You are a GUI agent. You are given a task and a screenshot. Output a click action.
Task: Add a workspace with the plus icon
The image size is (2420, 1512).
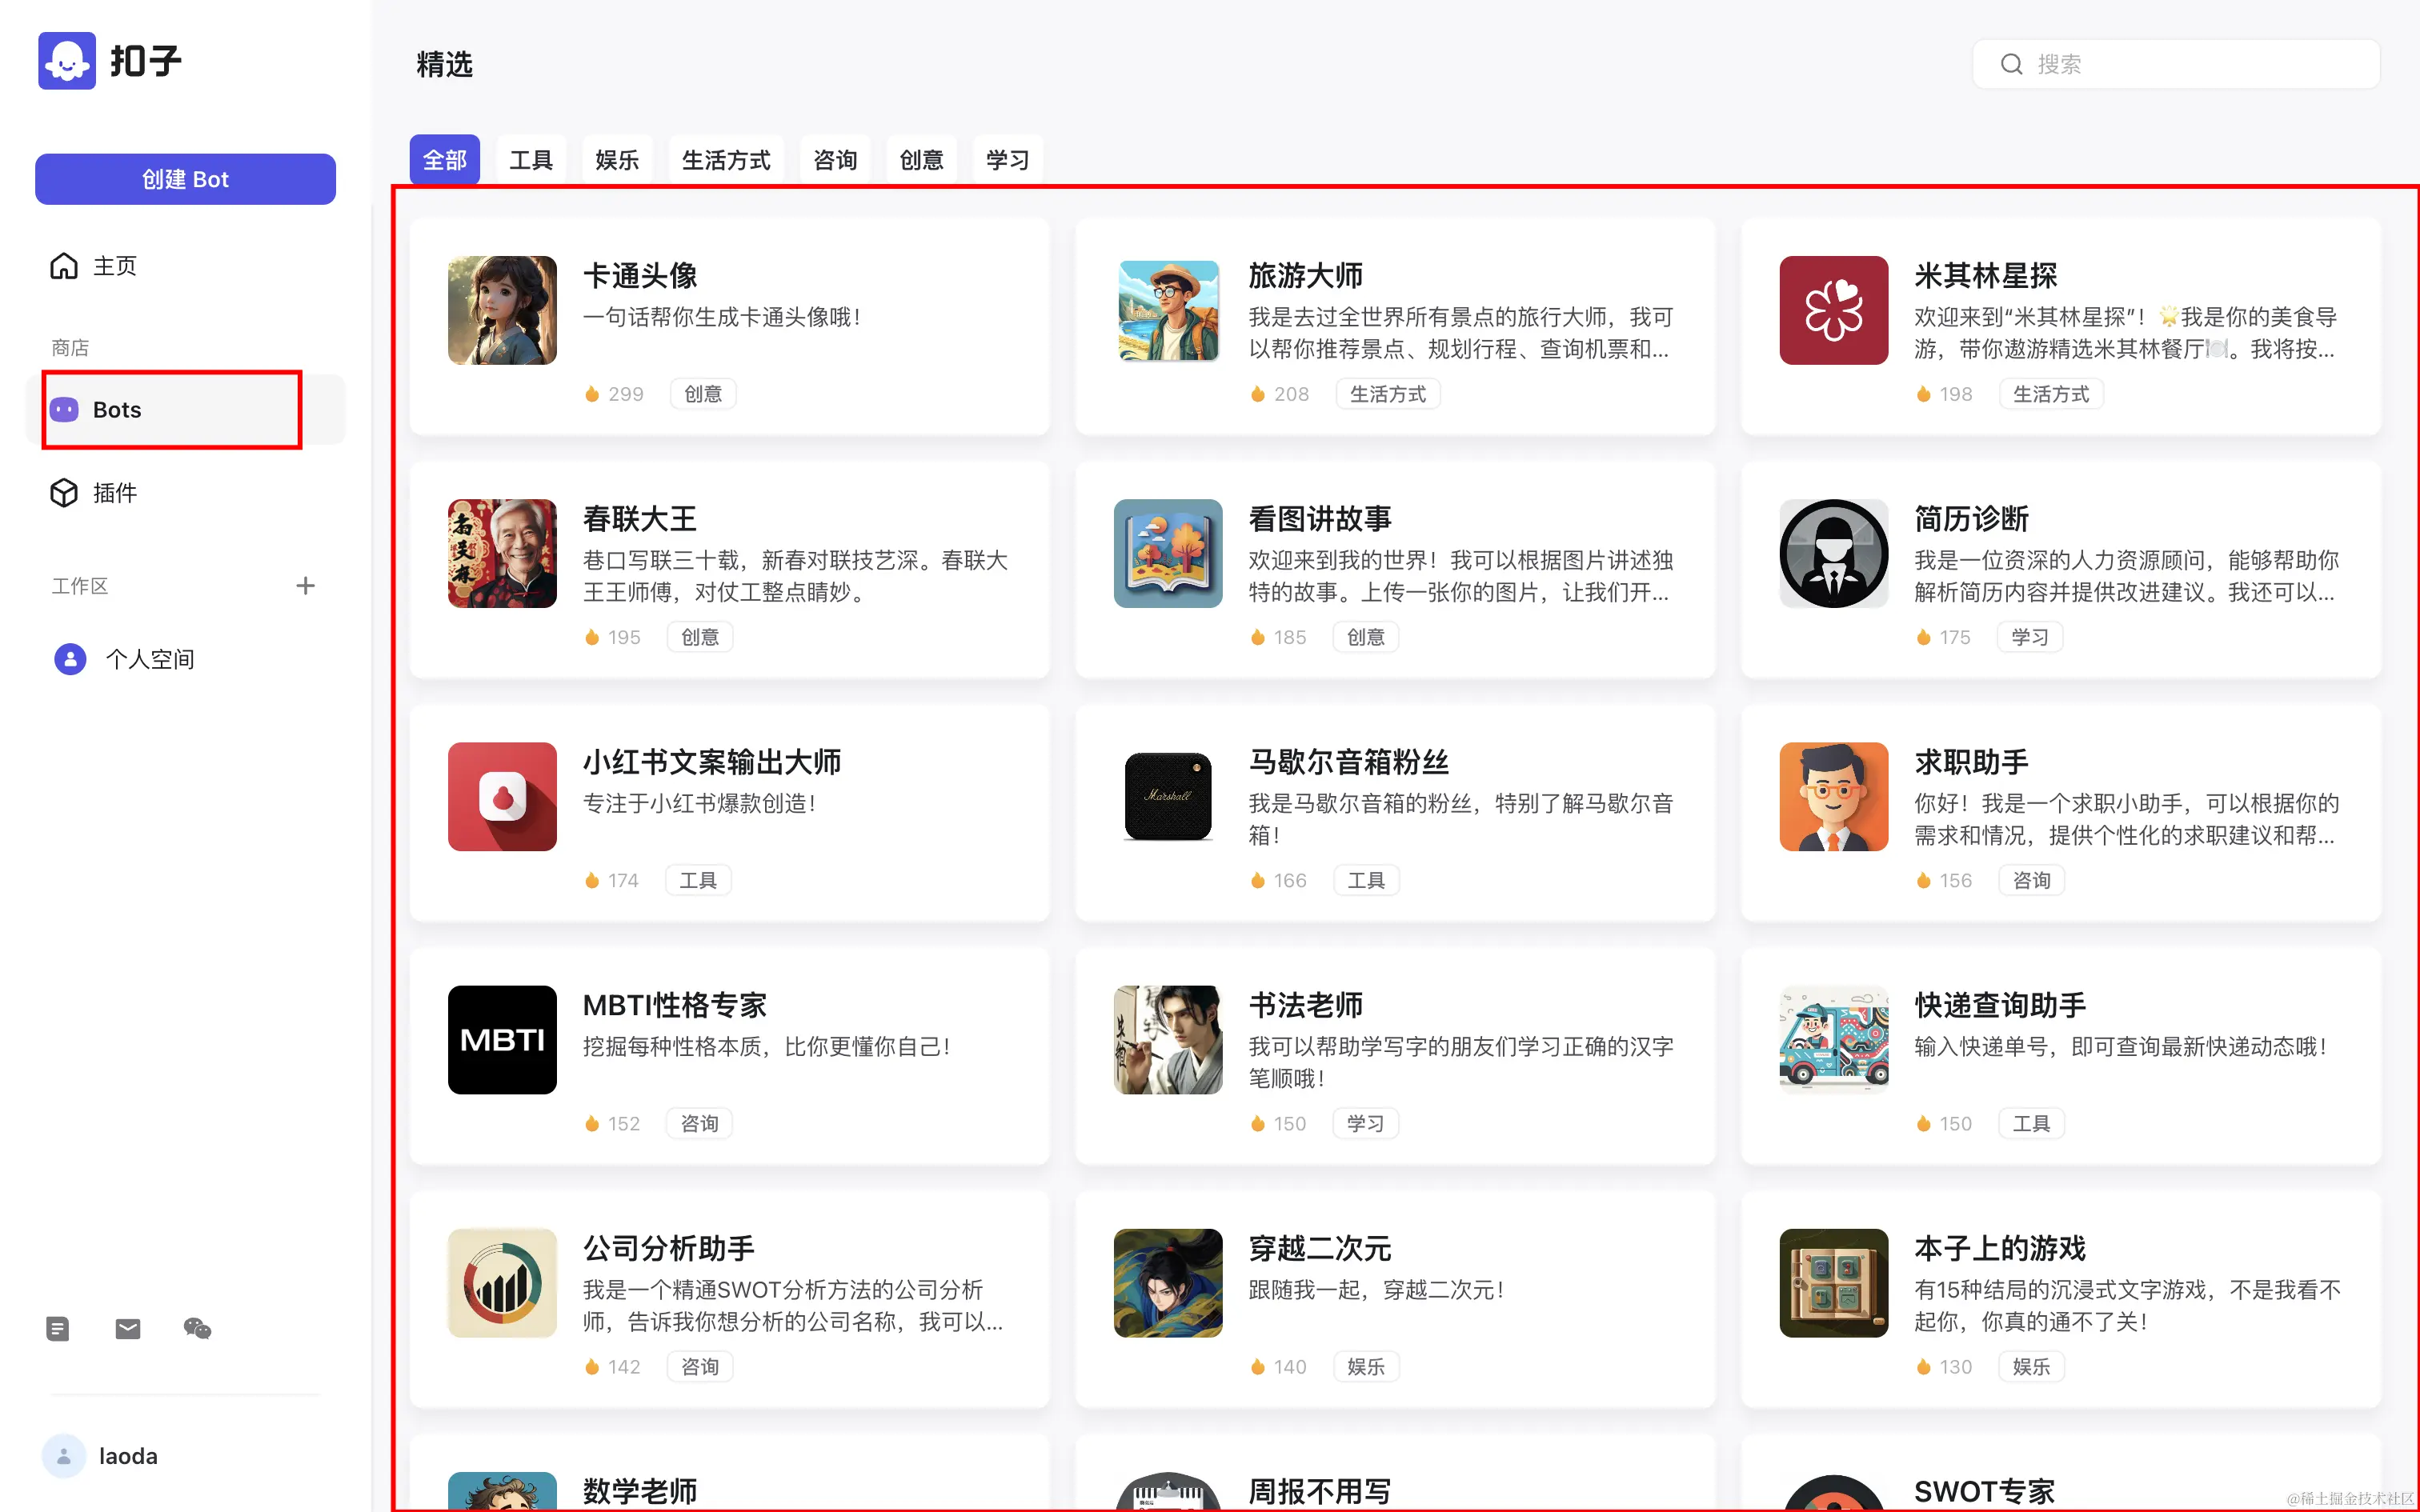[306, 586]
